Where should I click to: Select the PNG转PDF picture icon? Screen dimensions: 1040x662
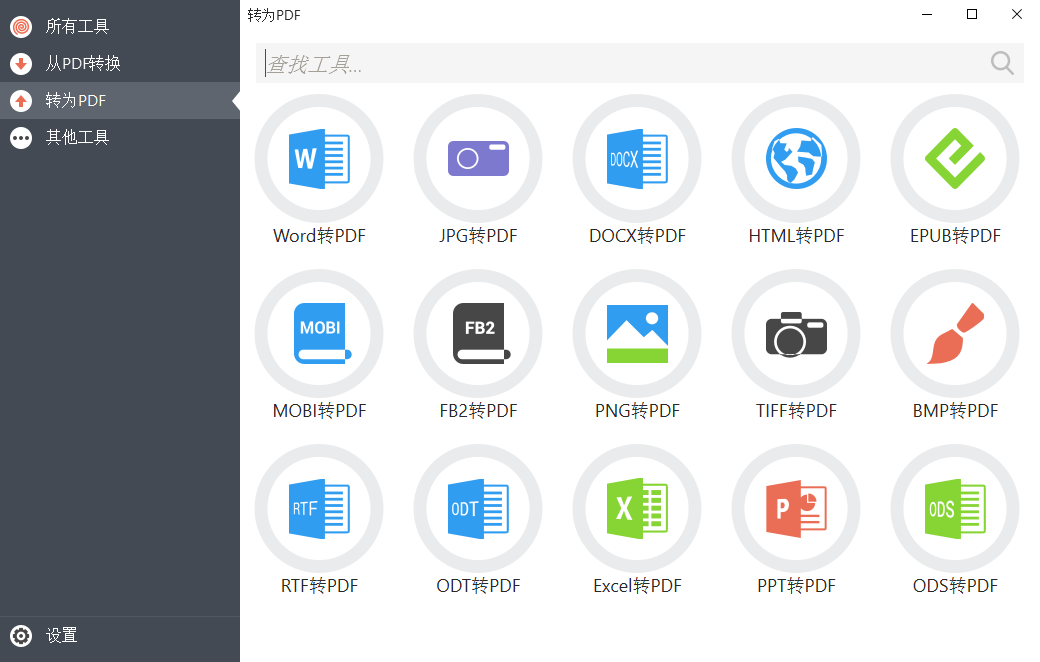coord(637,334)
